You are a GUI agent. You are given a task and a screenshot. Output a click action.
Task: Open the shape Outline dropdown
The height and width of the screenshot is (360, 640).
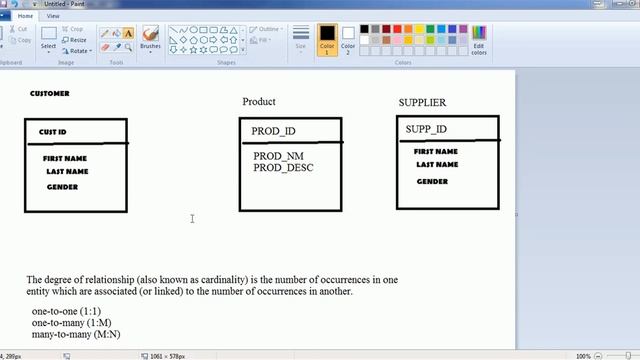coord(266,29)
